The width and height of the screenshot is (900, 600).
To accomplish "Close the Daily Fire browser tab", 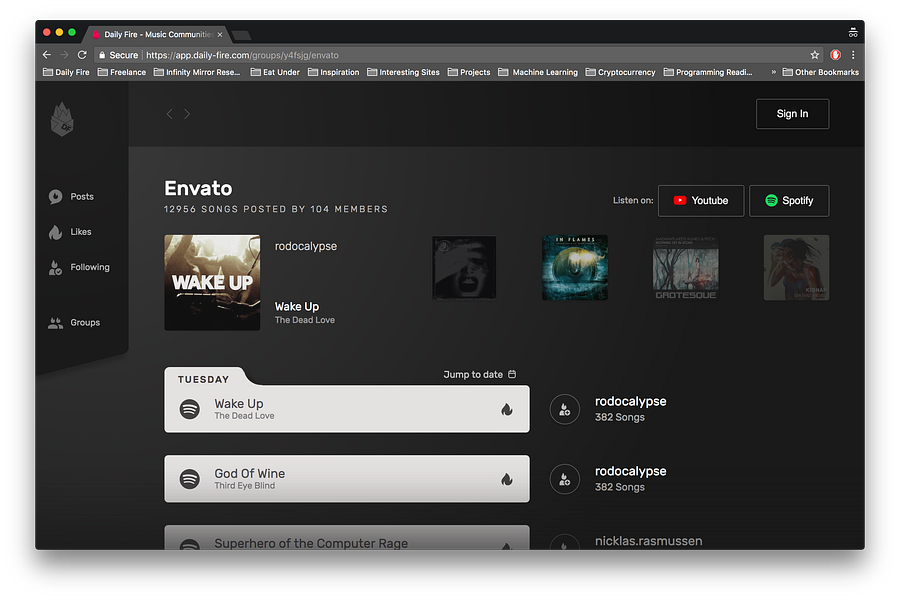I will (x=220, y=34).
